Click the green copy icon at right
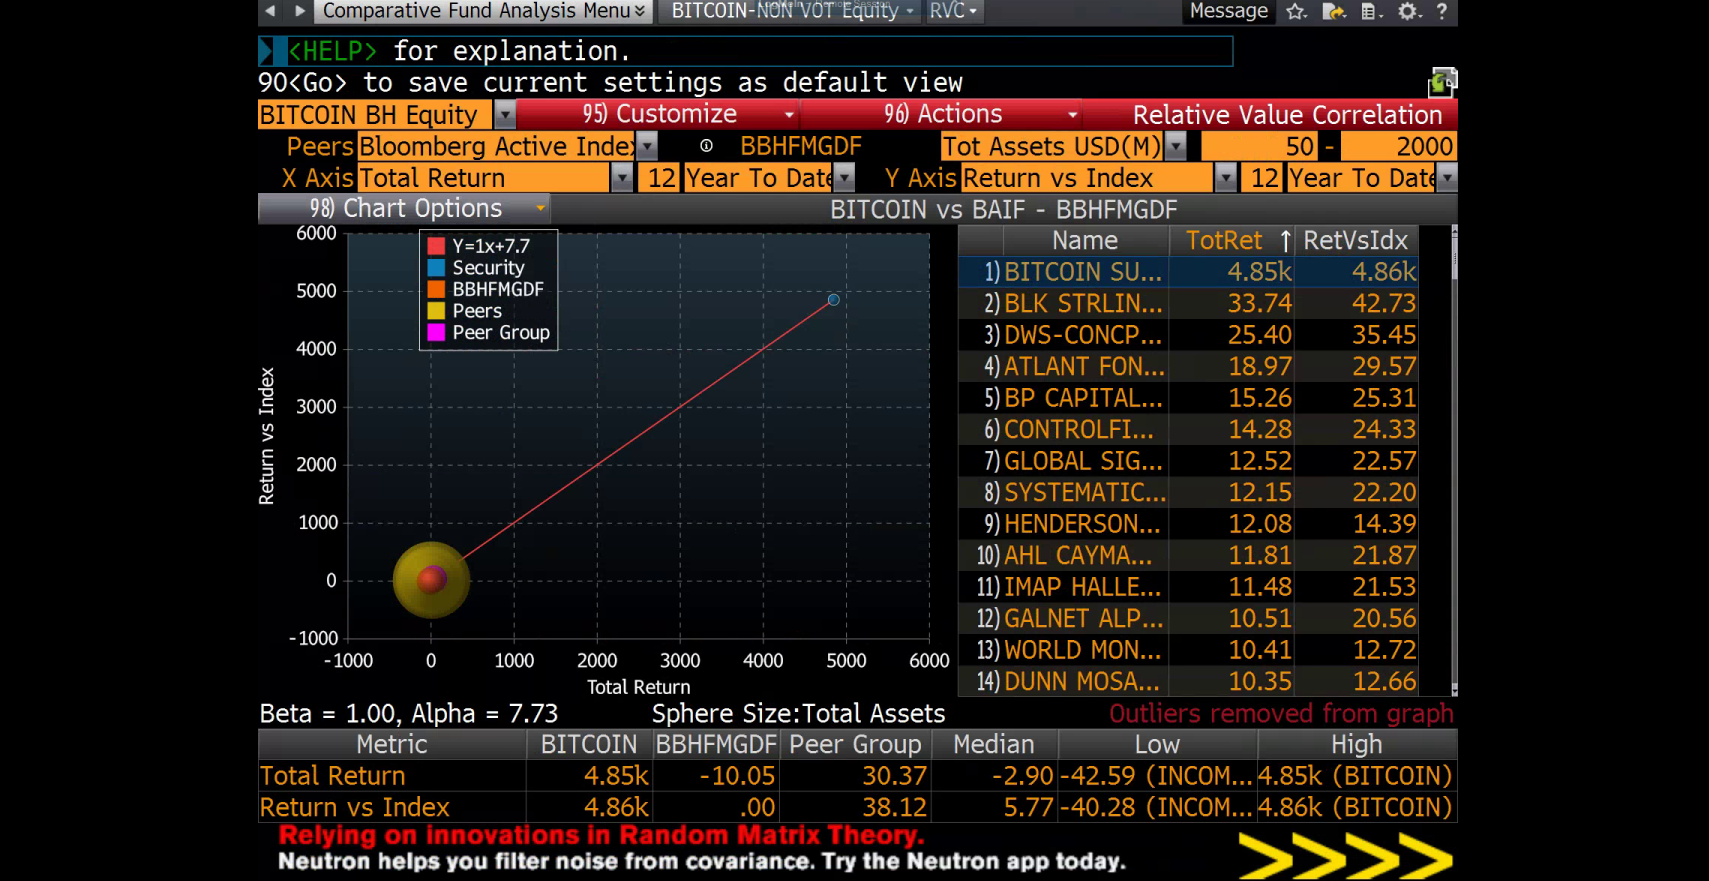 (x=1442, y=82)
